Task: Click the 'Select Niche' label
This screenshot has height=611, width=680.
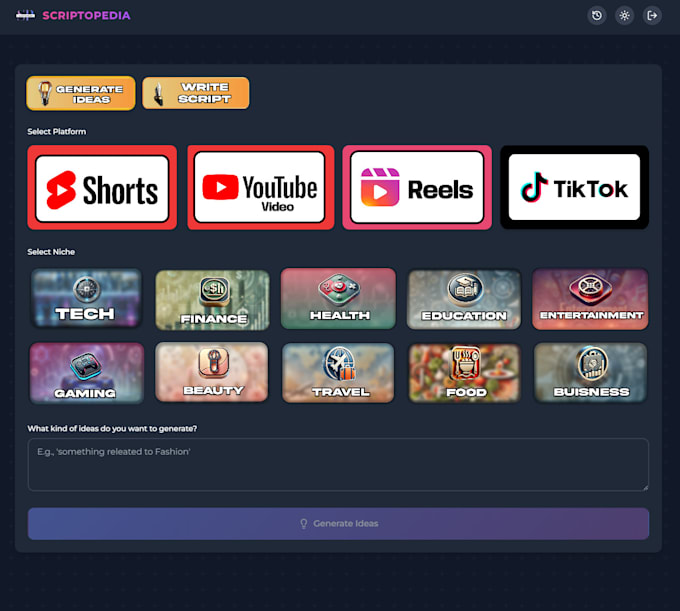Action: click(51, 252)
